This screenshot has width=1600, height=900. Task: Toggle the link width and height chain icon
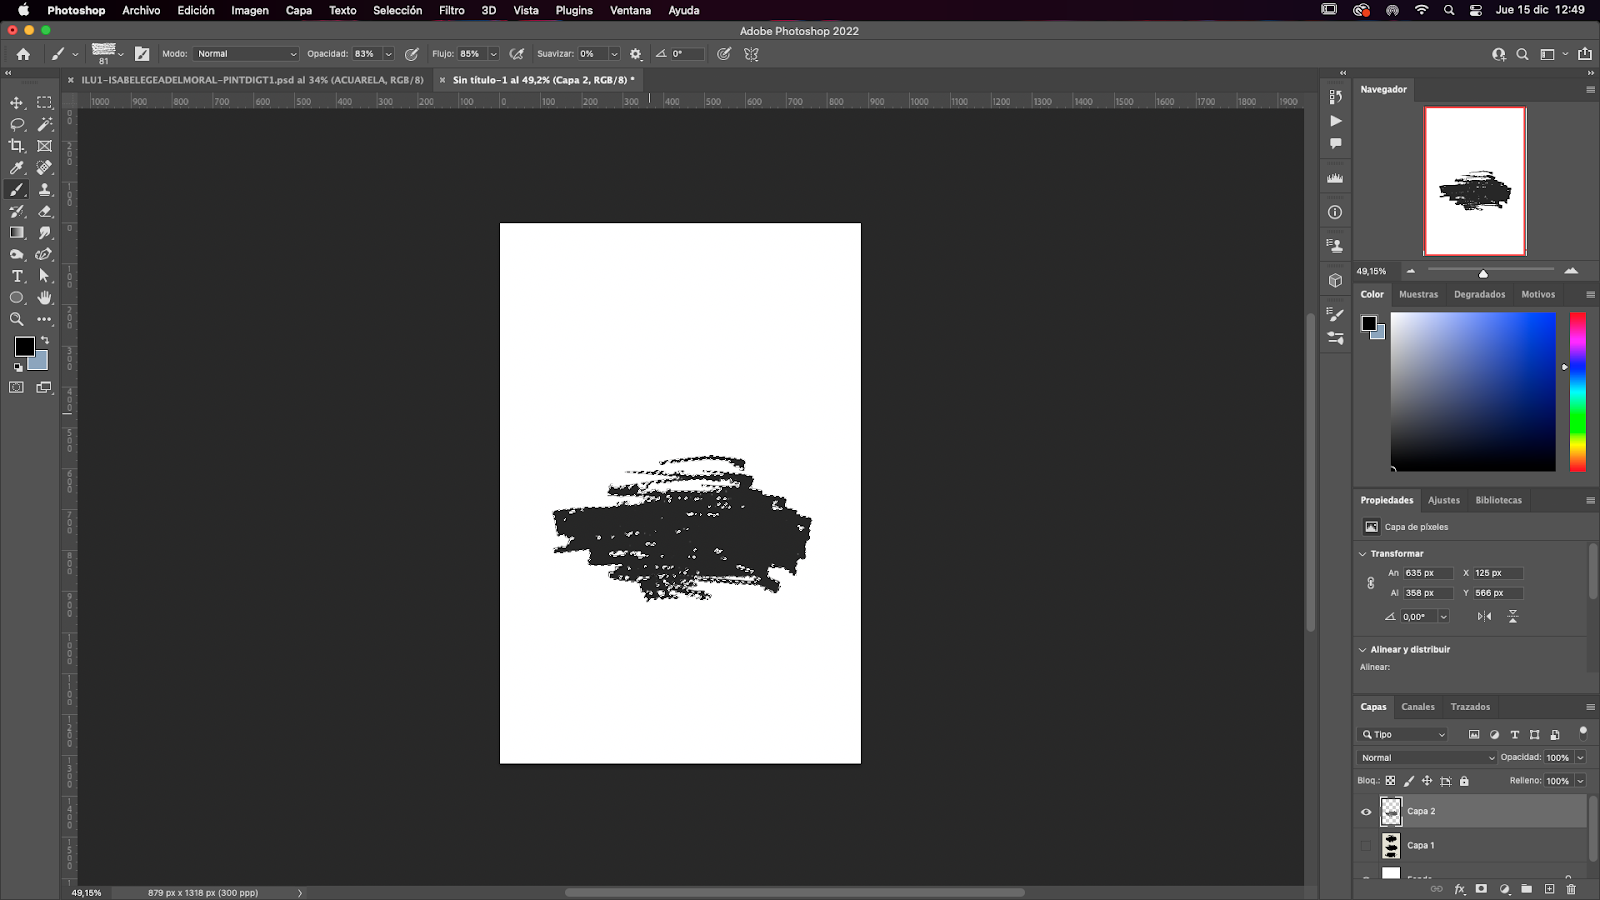[1371, 583]
